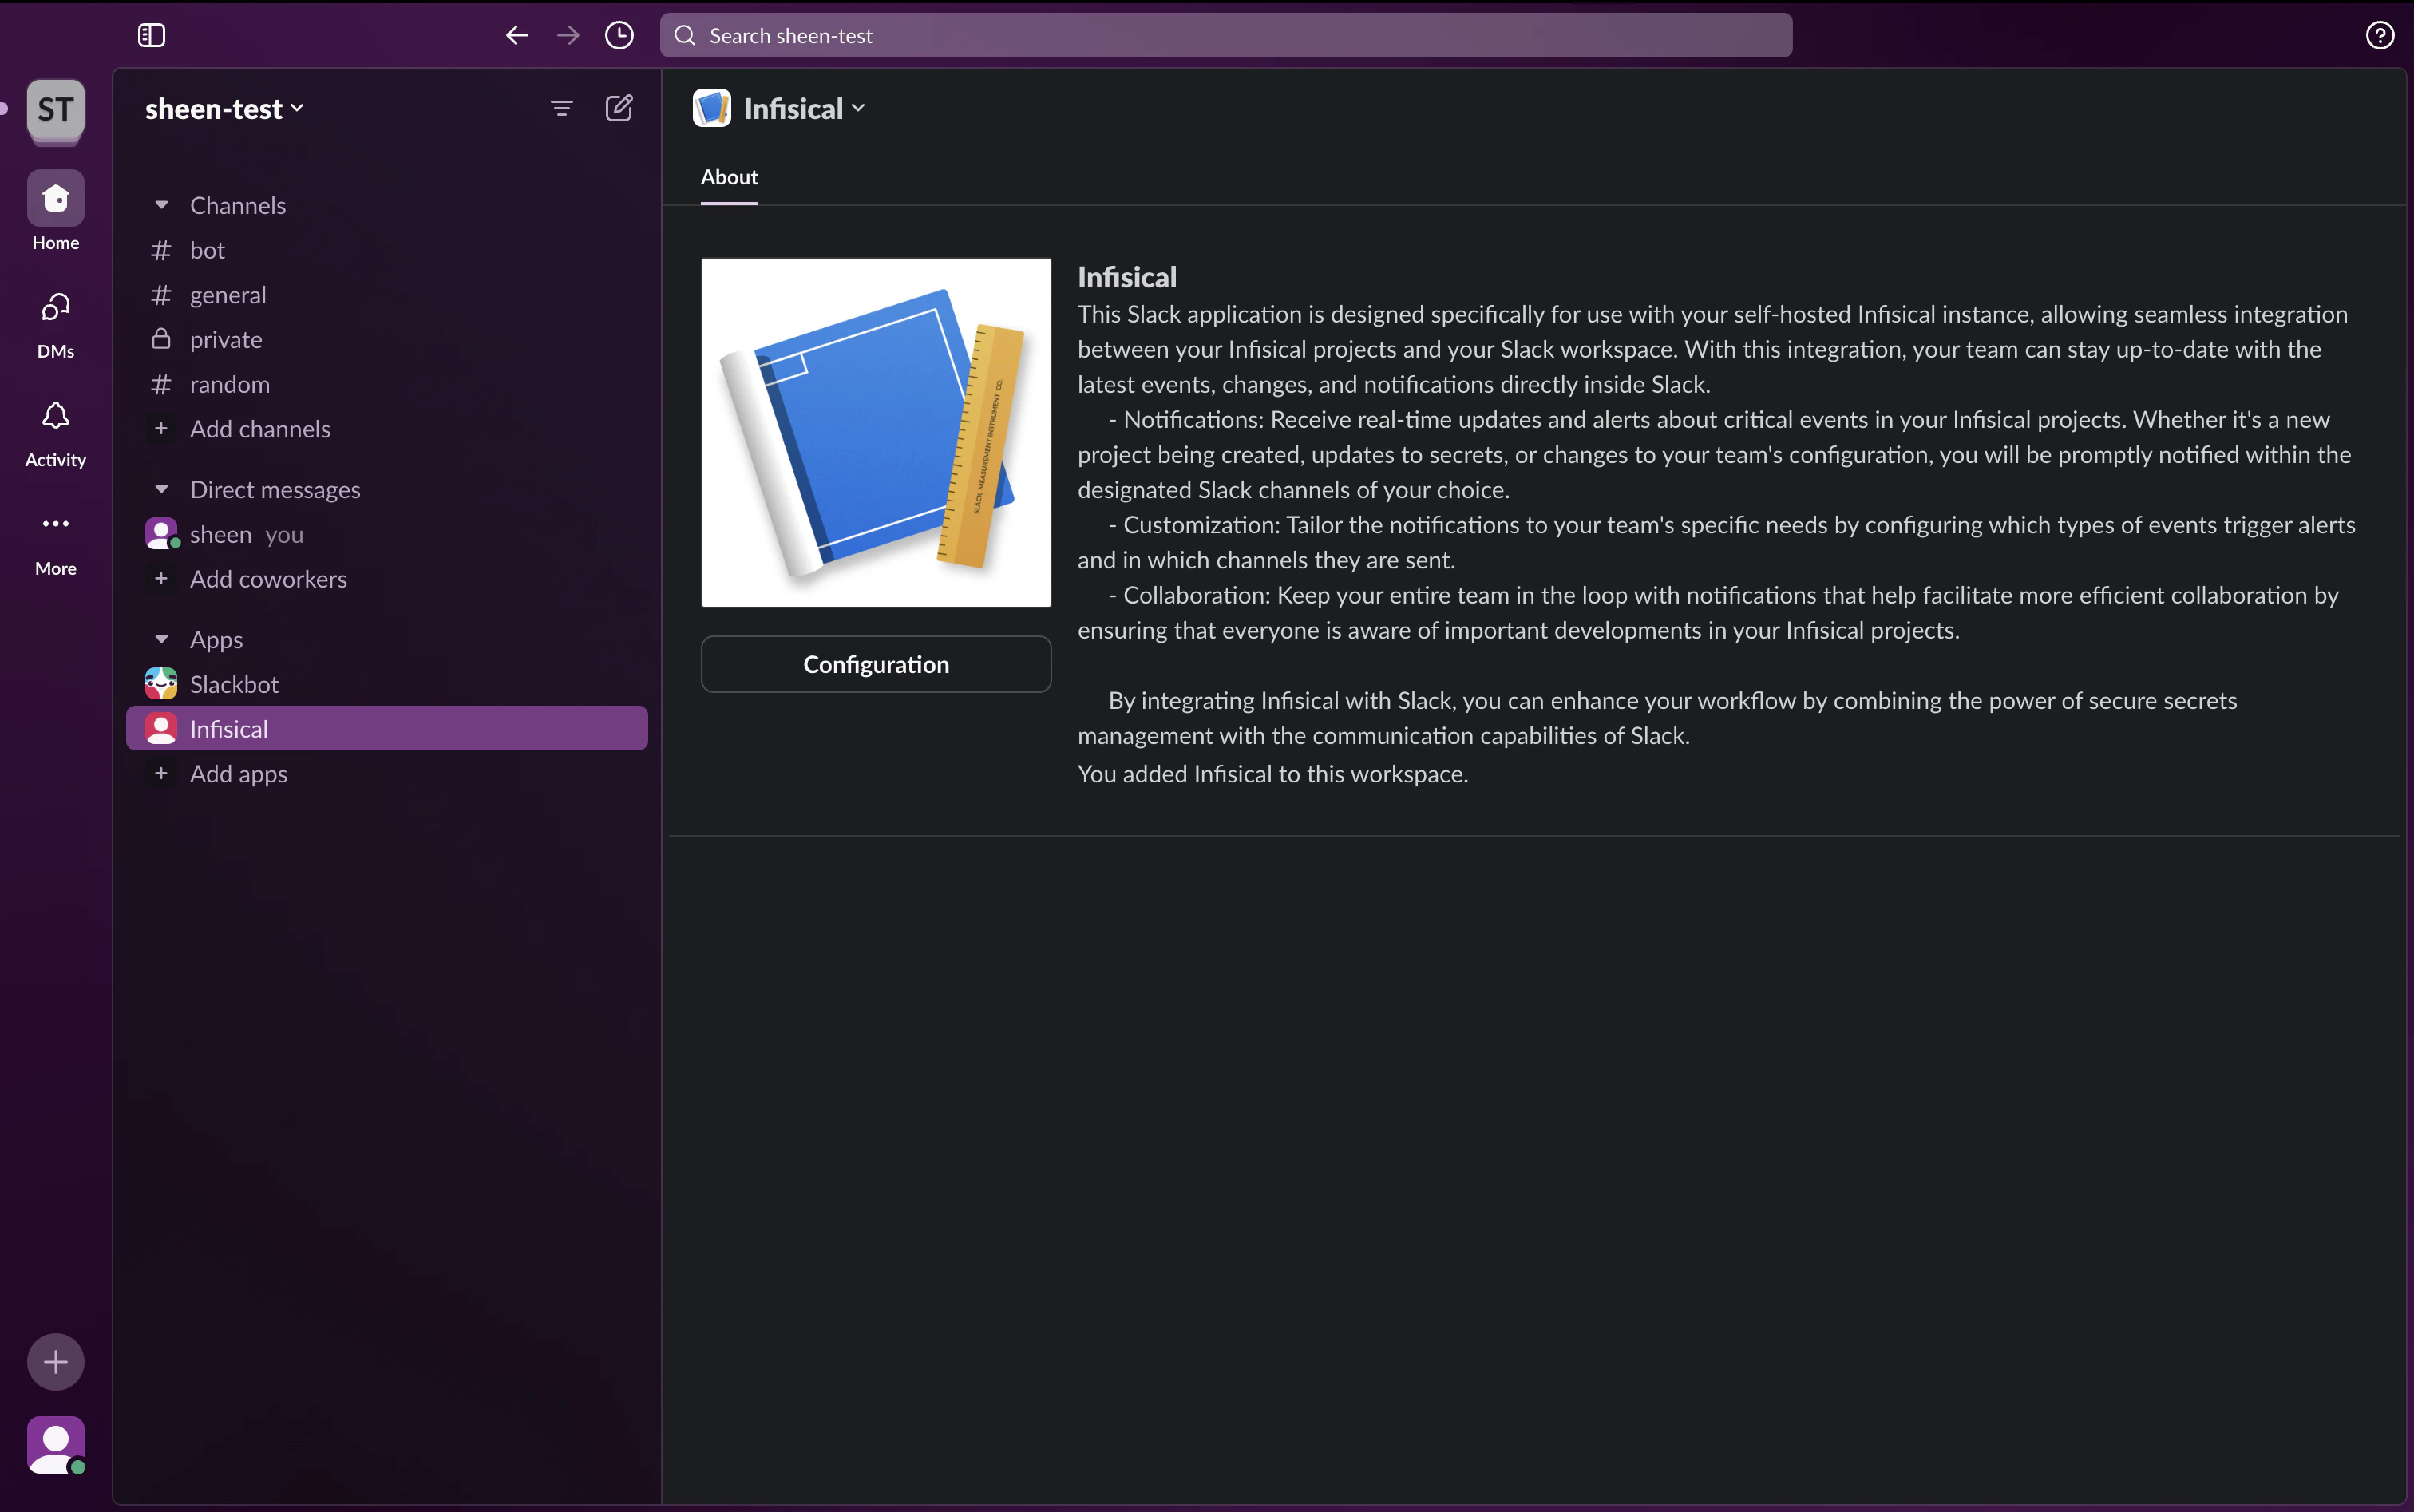Open the history clock icon
The height and width of the screenshot is (1512, 2414).
[x=619, y=36]
